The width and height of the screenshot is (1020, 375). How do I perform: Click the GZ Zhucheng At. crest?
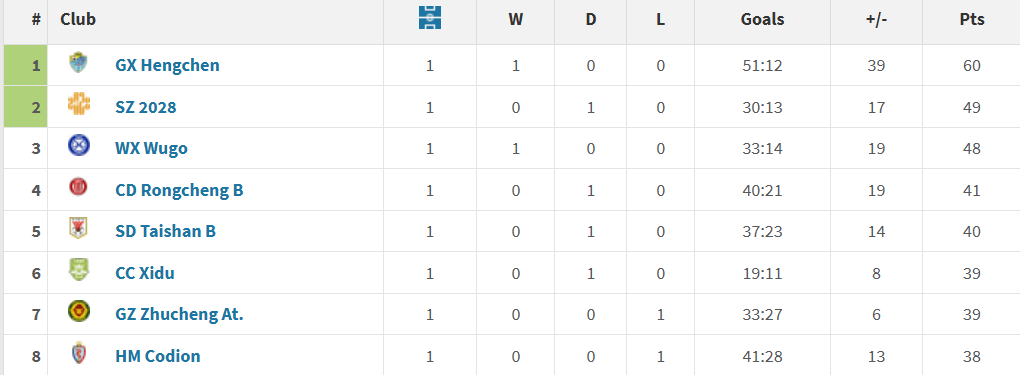click(79, 311)
